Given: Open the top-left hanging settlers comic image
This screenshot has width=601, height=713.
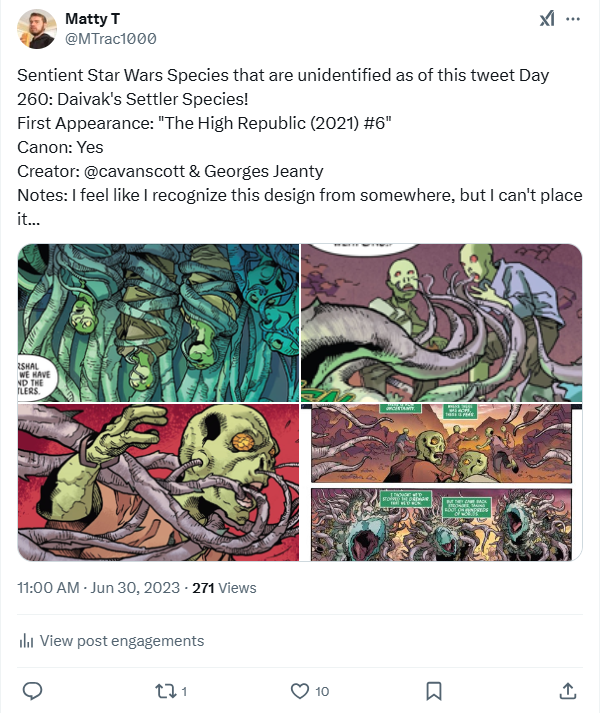Looking at the screenshot, I should pyautogui.click(x=158, y=322).
